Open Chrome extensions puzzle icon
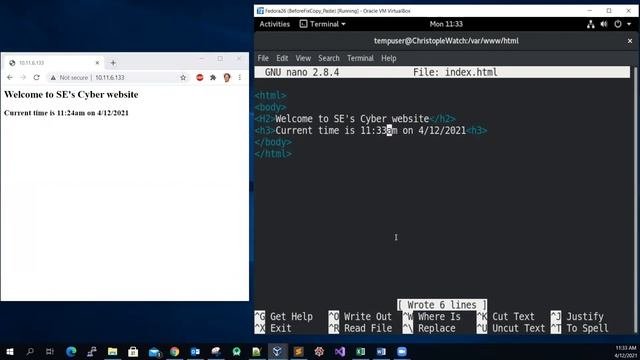The image size is (640, 360). click(213, 77)
